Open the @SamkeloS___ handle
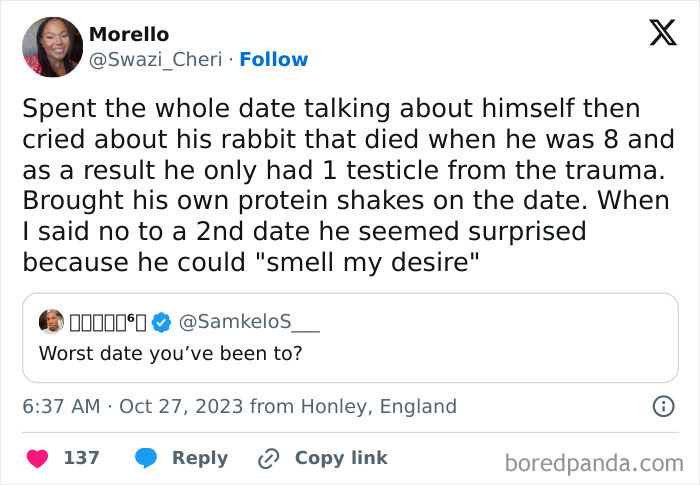700x485 pixels. point(235,322)
